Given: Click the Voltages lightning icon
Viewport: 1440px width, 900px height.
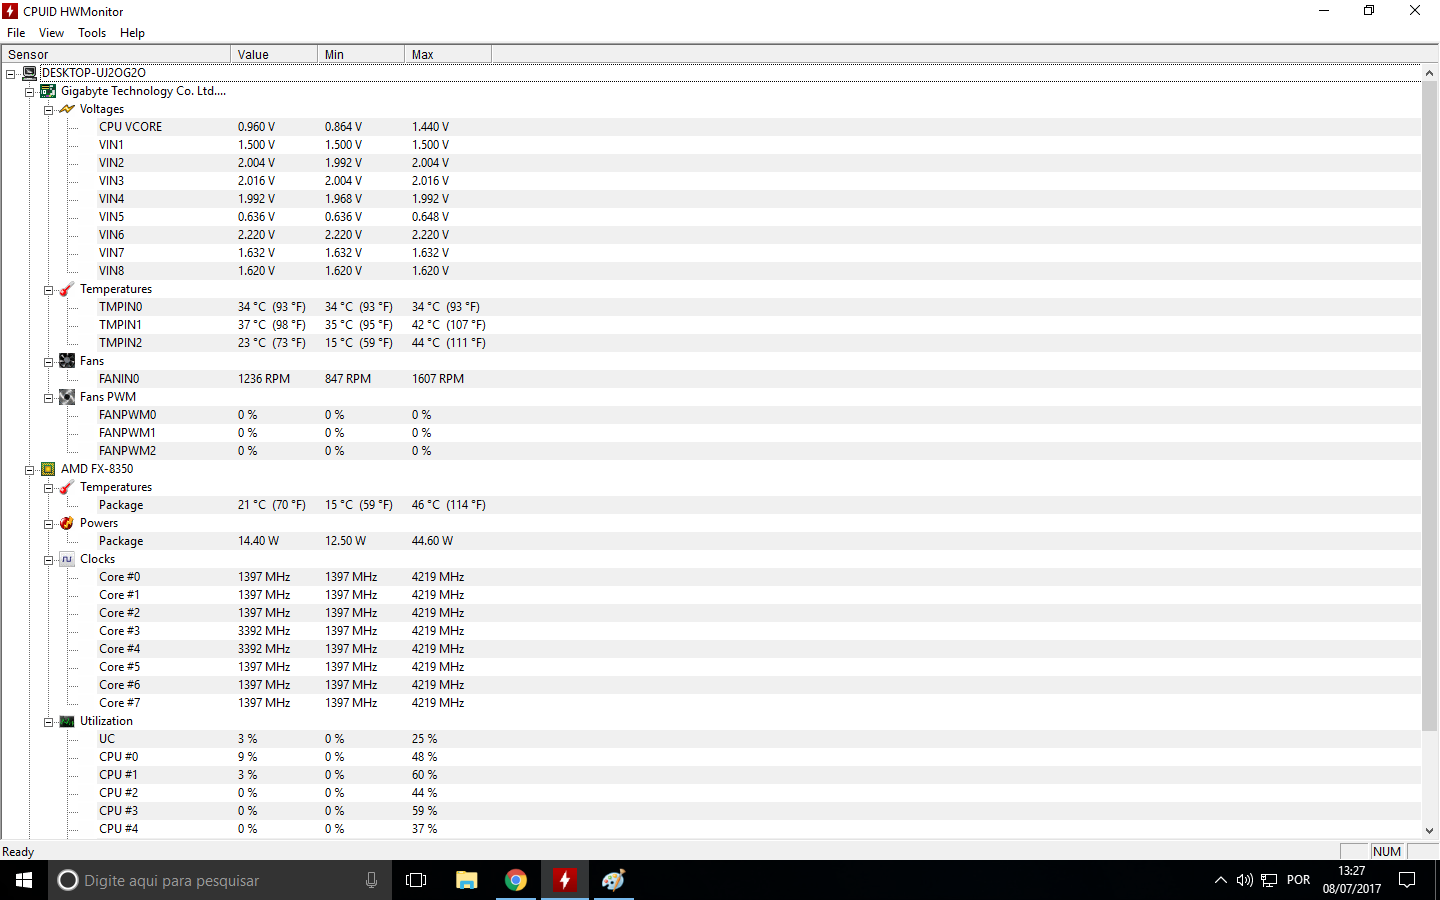Looking at the screenshot, I should click(67, 109).
